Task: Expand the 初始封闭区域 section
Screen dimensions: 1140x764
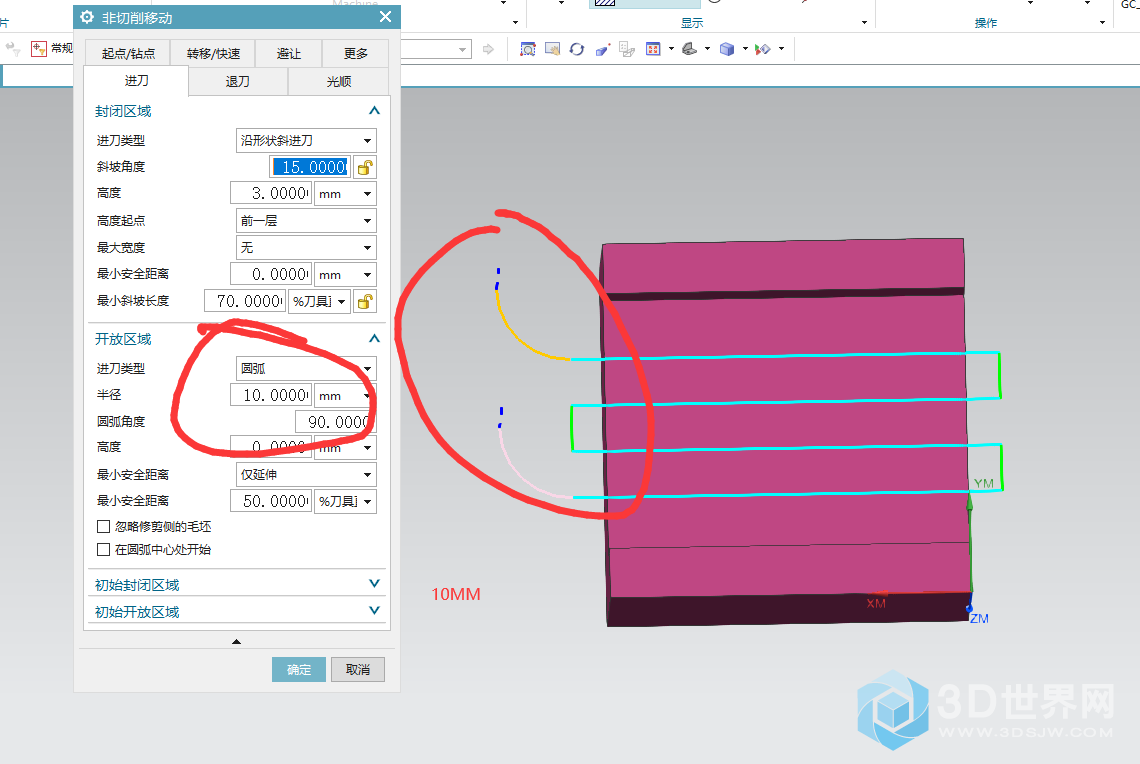Action: coord(374,584)
